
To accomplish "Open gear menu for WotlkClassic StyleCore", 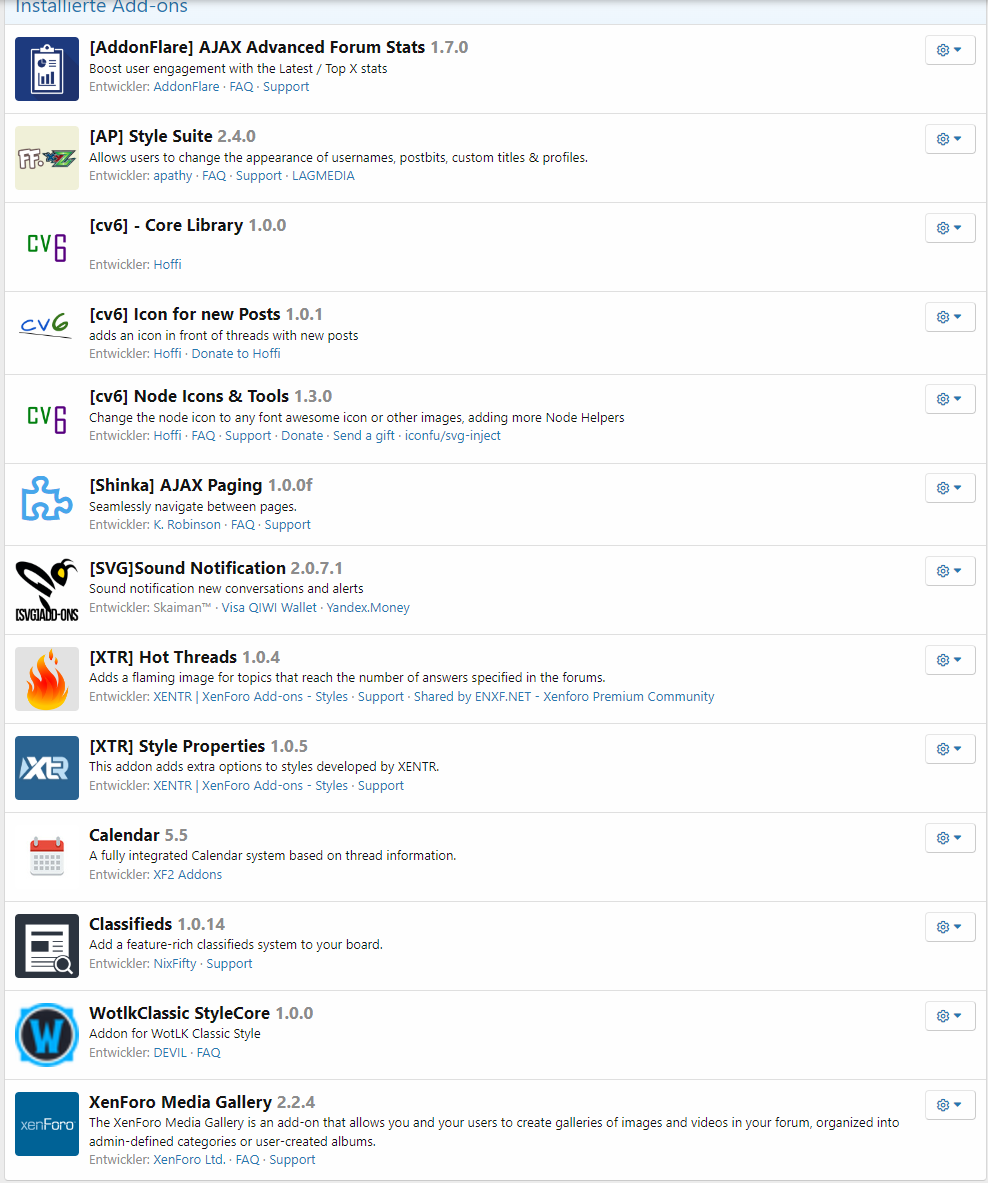I will click(950, 1016).
